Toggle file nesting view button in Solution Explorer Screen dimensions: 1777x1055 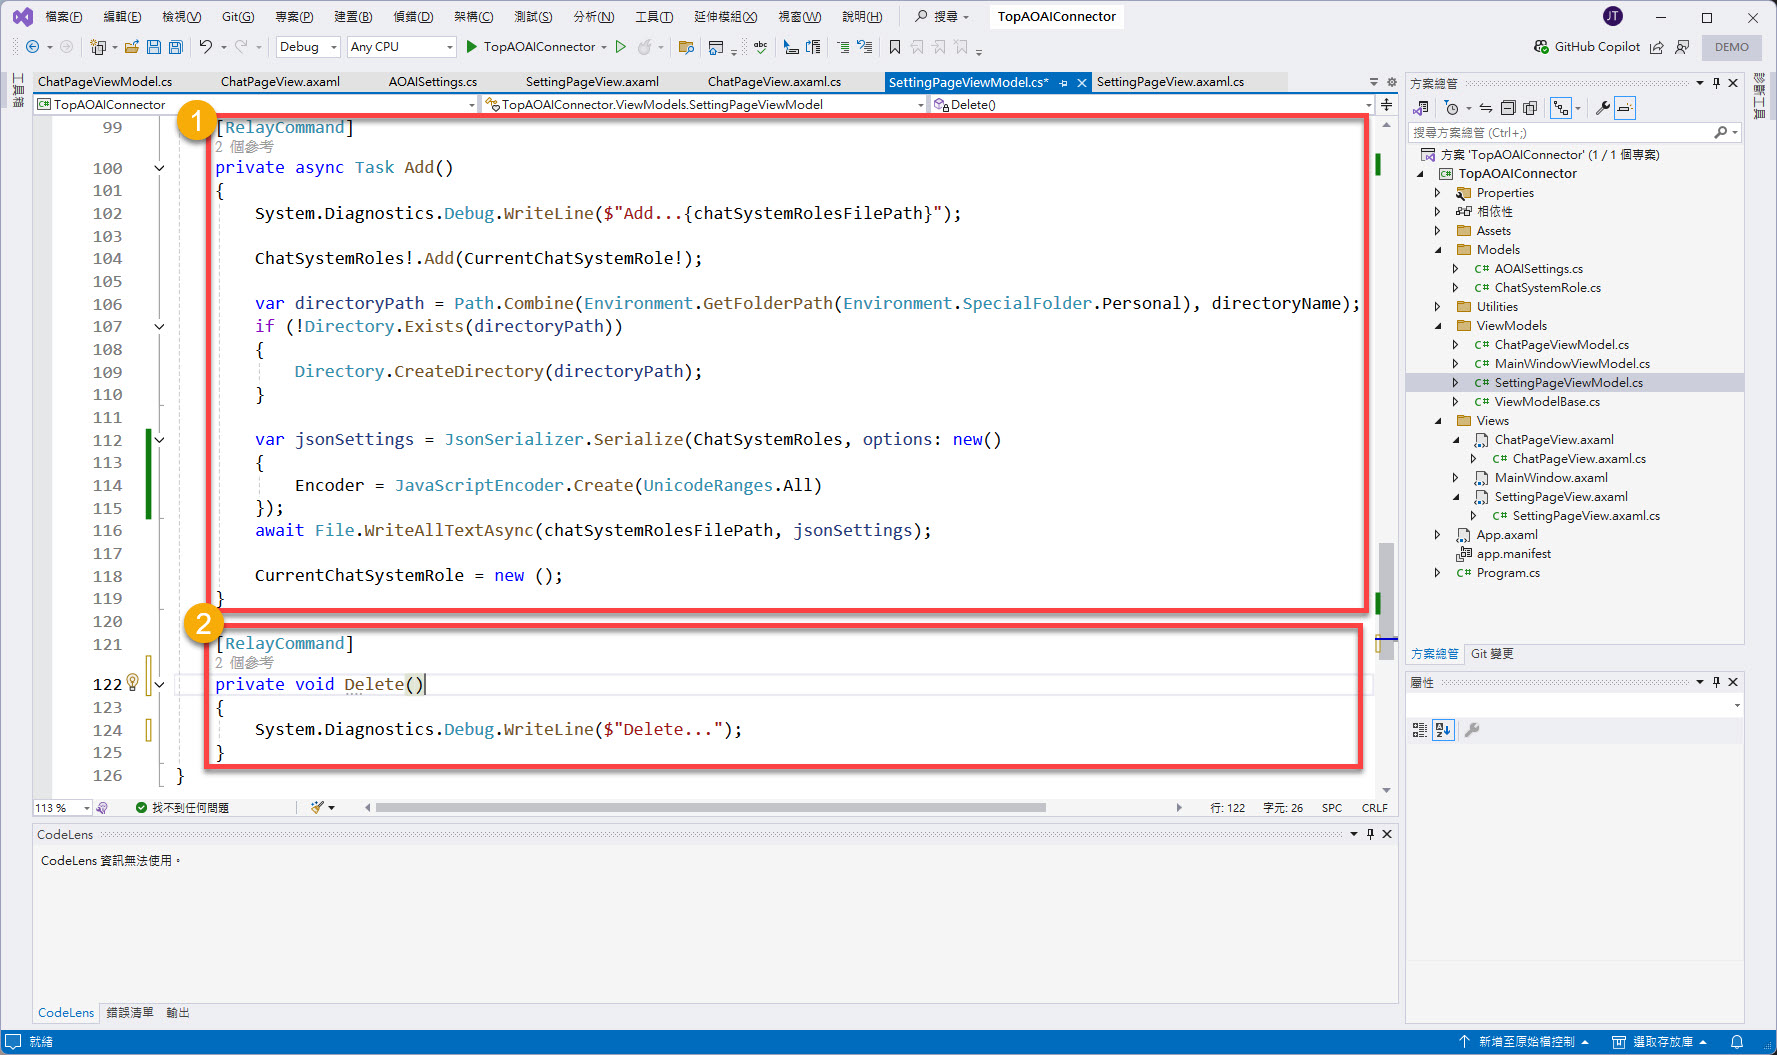point(1561,108)
